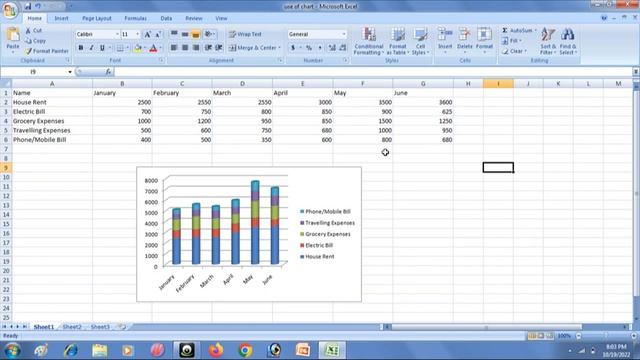Select the Format Painter brush
The width and height of the screenshot is (640, 360).
pos(28,51)
